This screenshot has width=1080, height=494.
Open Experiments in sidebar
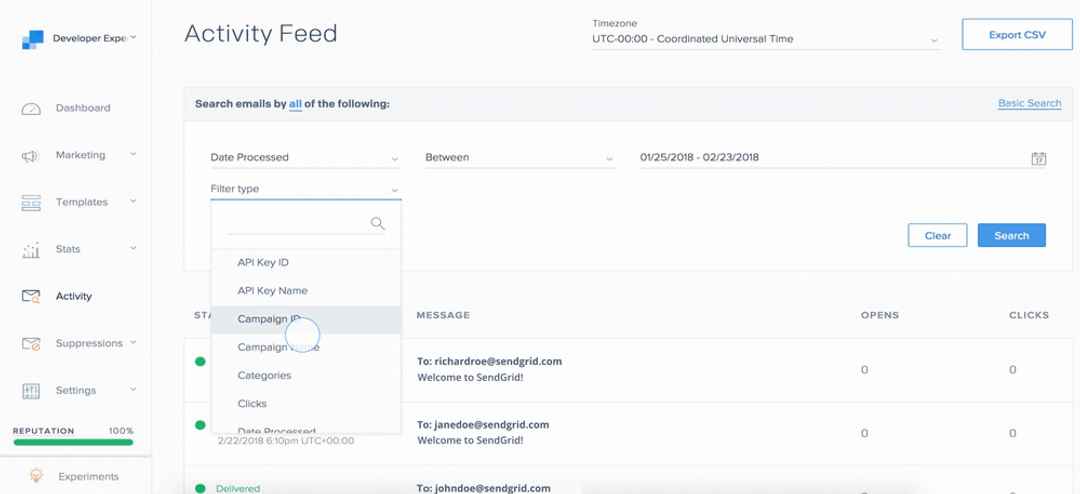click(x=88, y=476)
